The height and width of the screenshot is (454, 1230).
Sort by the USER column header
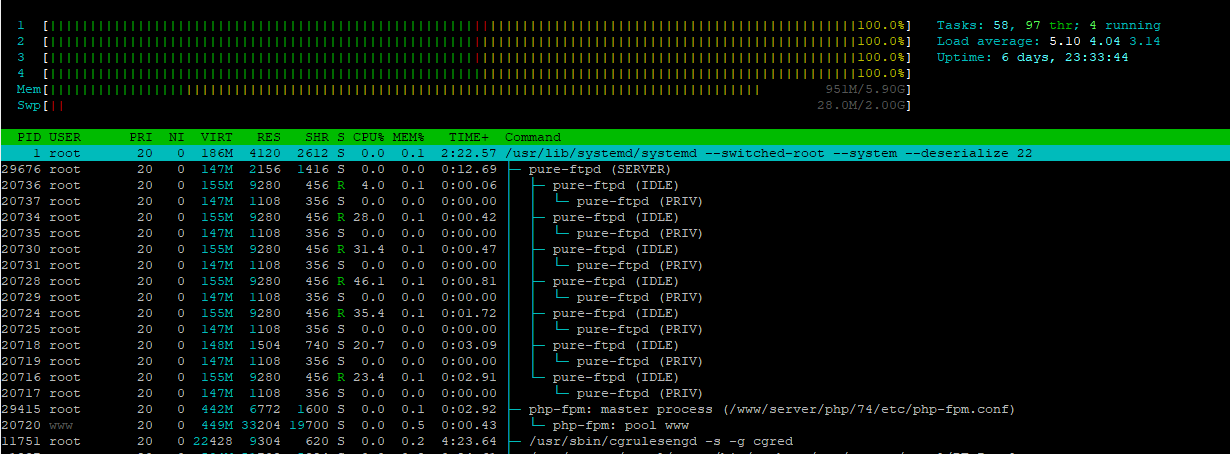pyautogui.click(x=65, y=137)
